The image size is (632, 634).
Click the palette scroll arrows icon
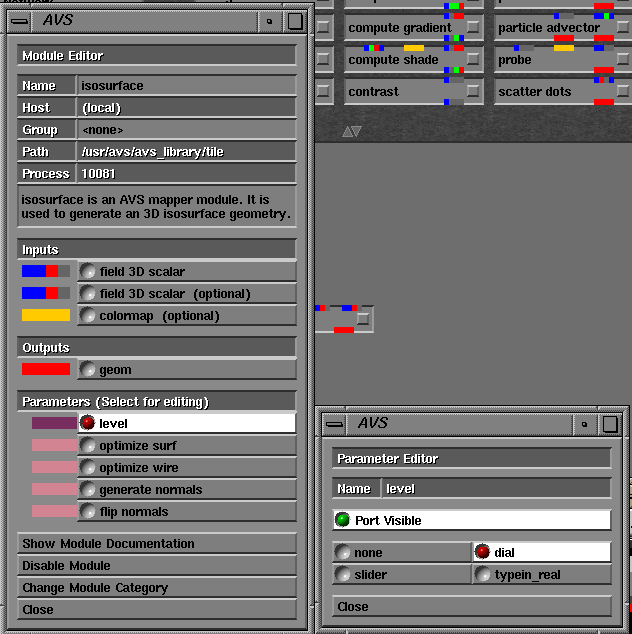(351, 131)
